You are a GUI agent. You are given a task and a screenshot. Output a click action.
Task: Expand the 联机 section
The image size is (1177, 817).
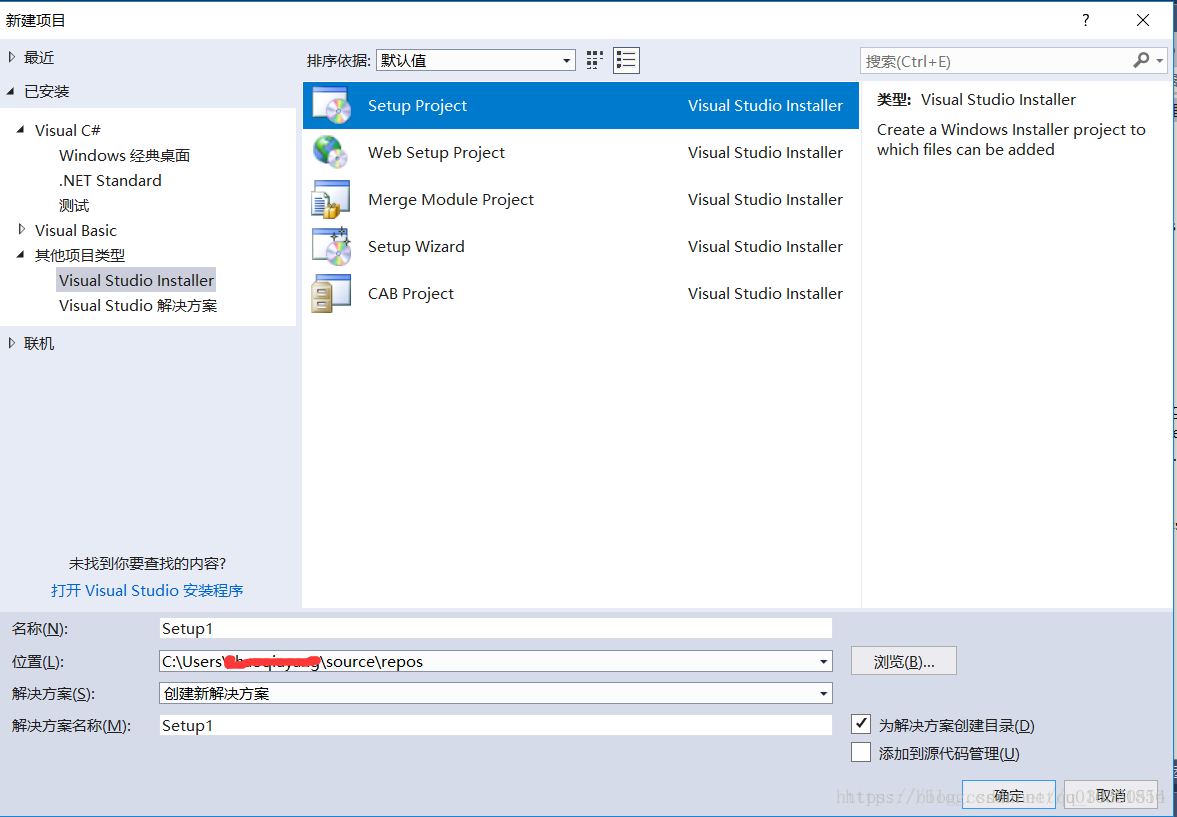pos(11,343)
